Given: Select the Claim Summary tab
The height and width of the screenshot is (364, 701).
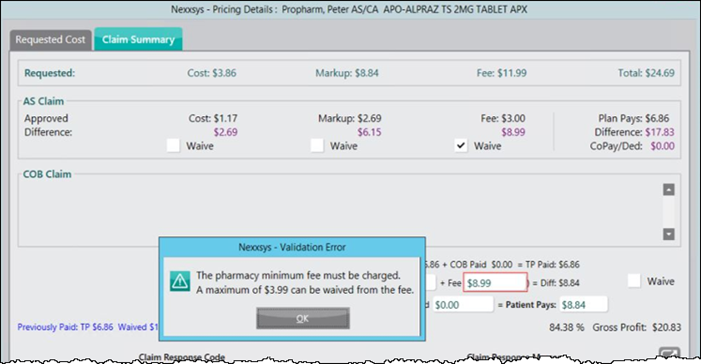Looking at the screenshot, I should coord(138,39).
